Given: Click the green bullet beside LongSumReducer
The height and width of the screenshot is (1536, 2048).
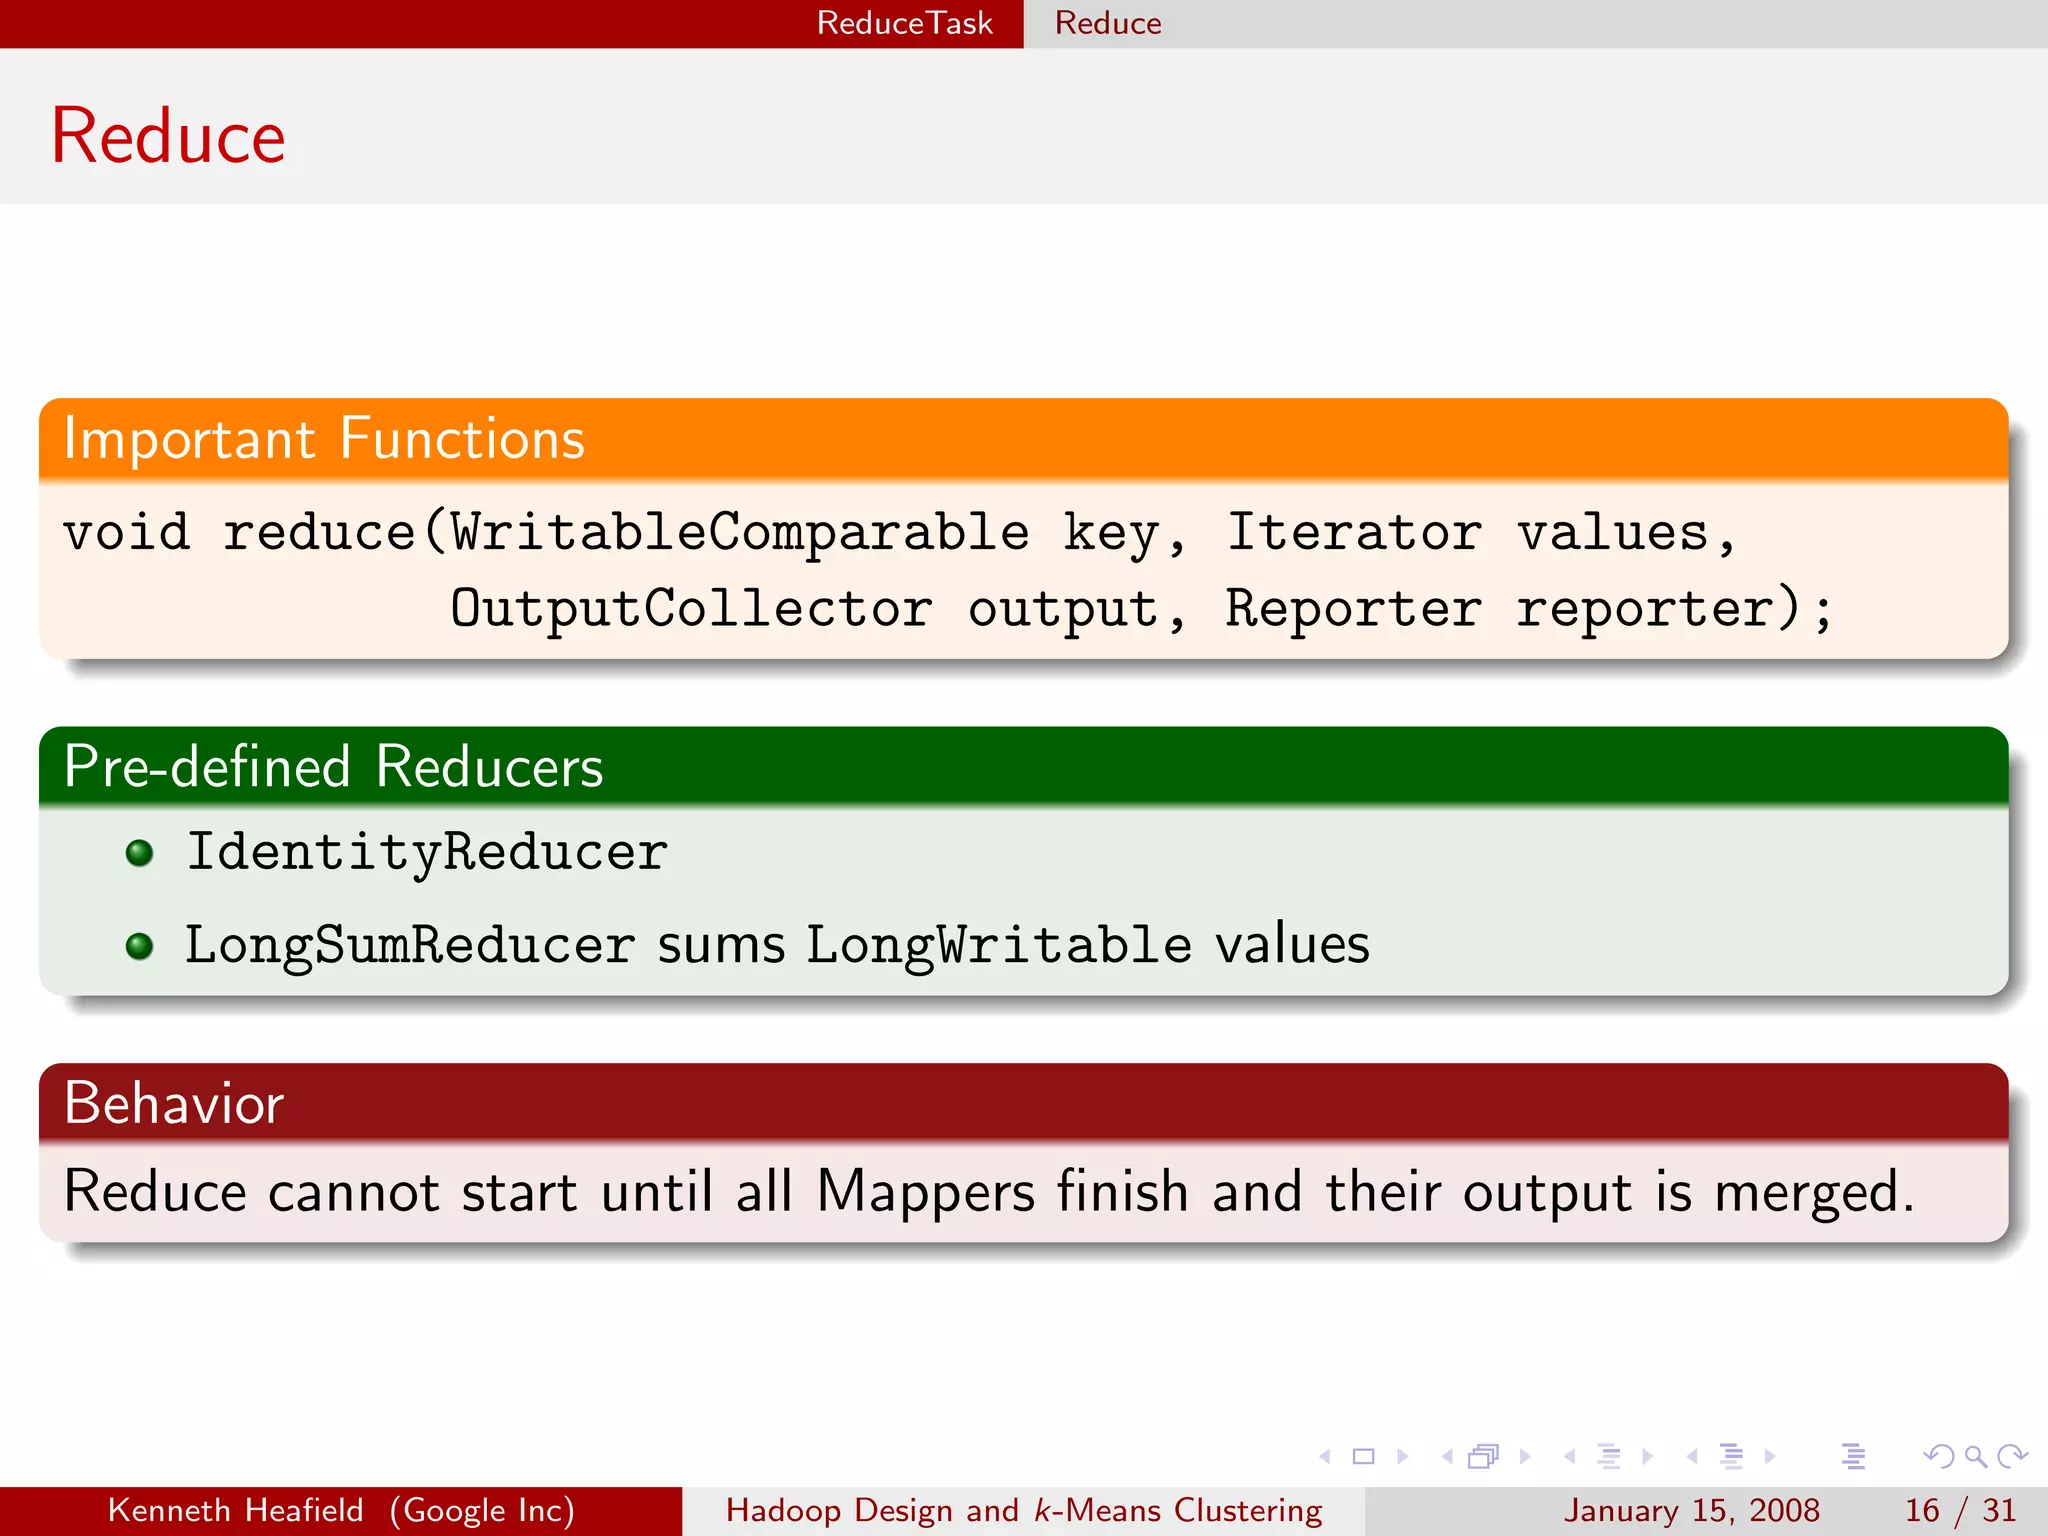Looking at the screenshot, I should coord(139,946).
